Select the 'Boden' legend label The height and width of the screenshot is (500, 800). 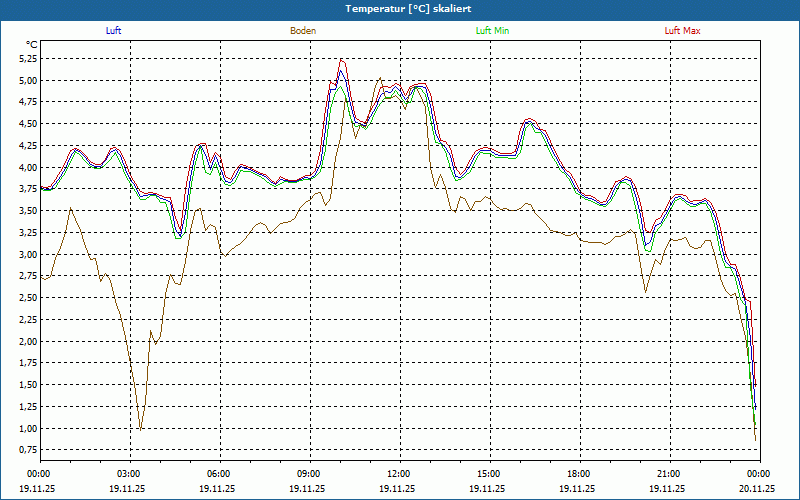point(303,31)
